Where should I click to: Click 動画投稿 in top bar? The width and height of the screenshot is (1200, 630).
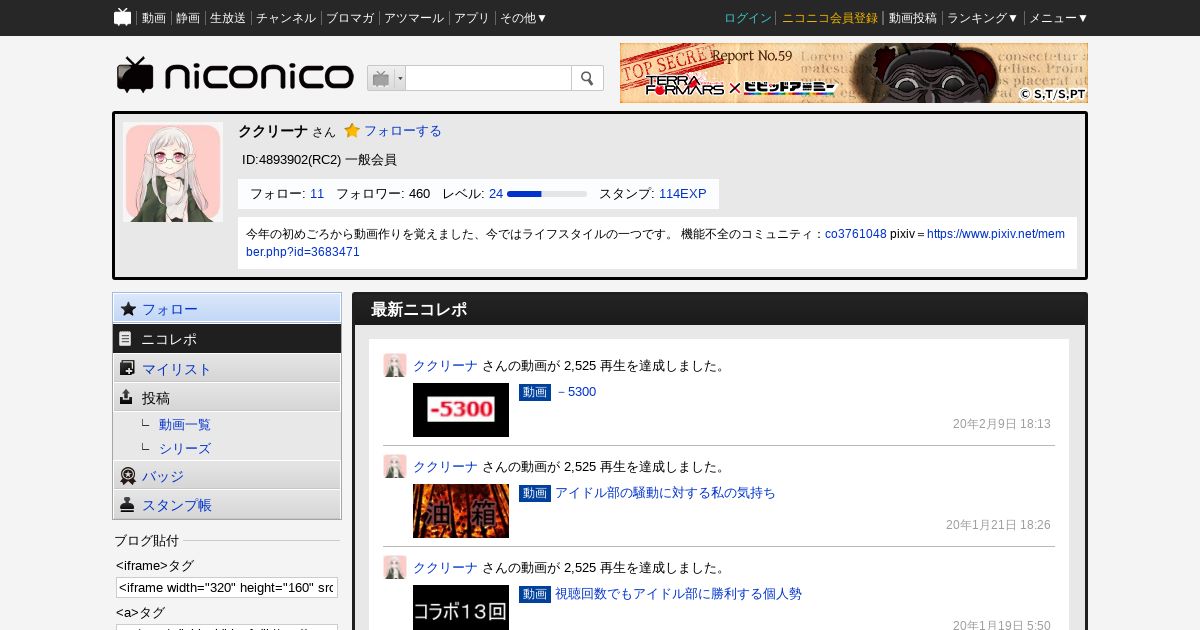coord(913,18)
